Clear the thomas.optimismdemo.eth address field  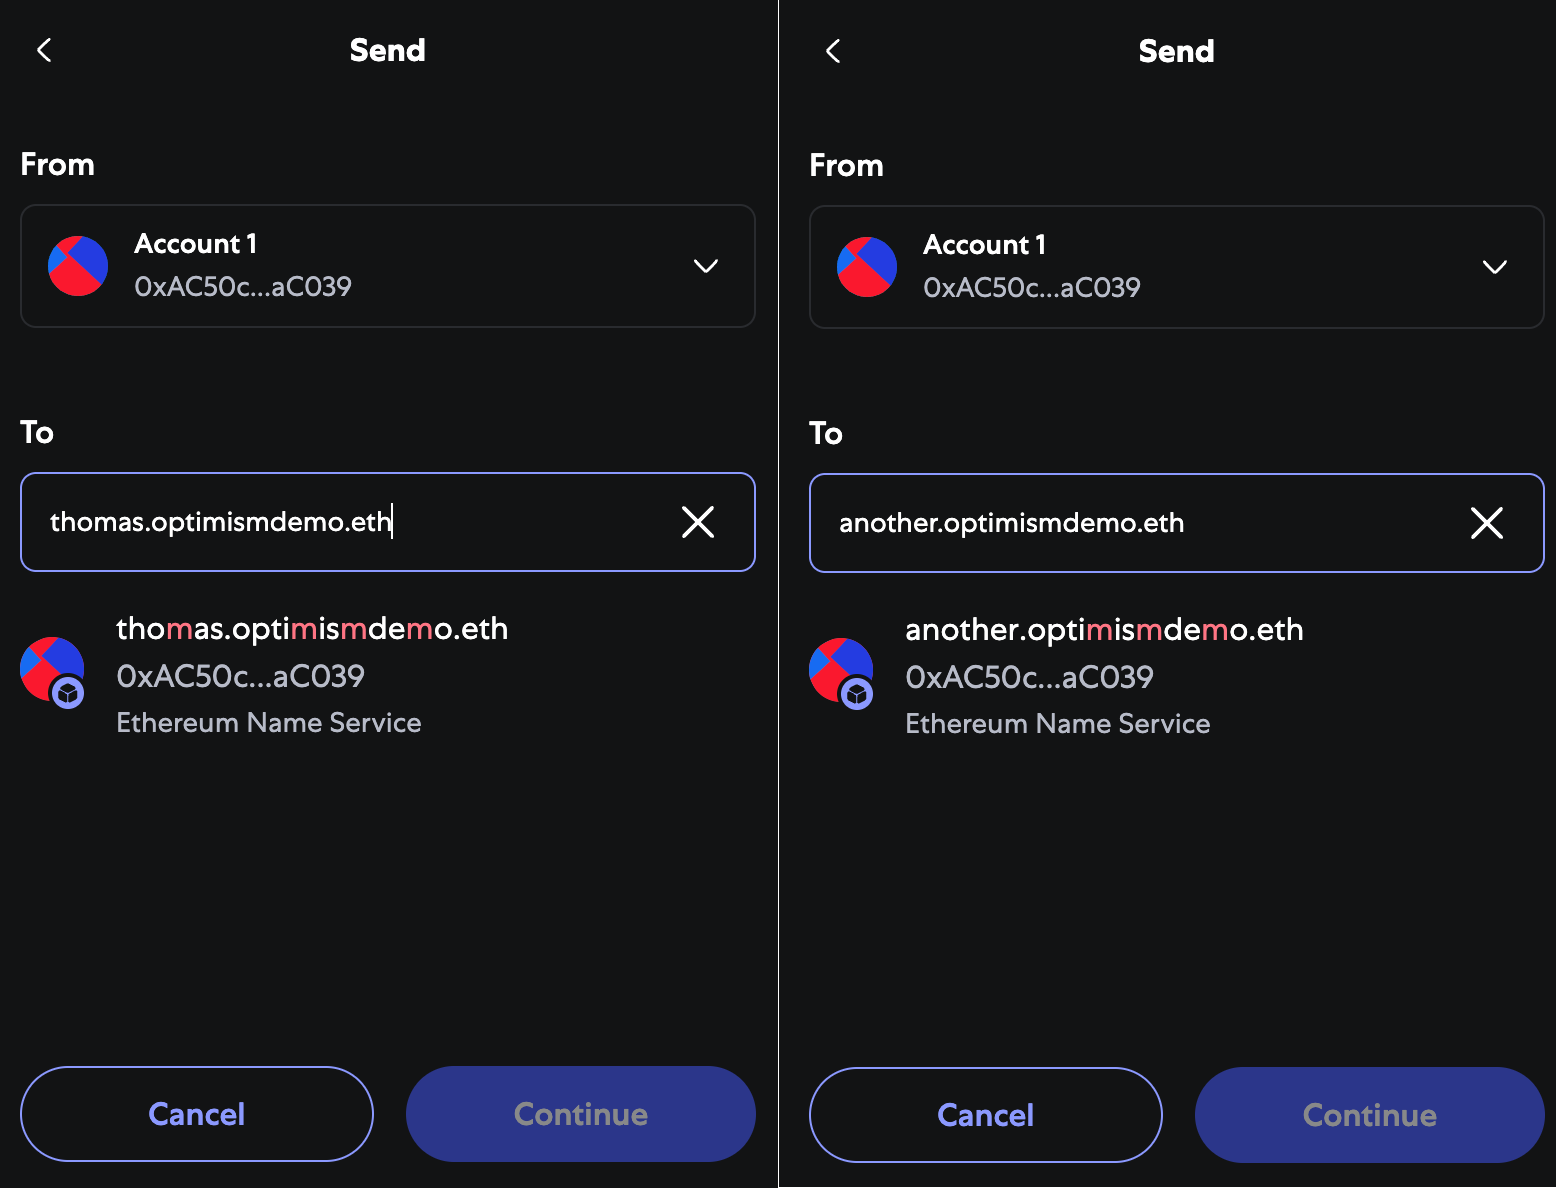coord(697,522)
